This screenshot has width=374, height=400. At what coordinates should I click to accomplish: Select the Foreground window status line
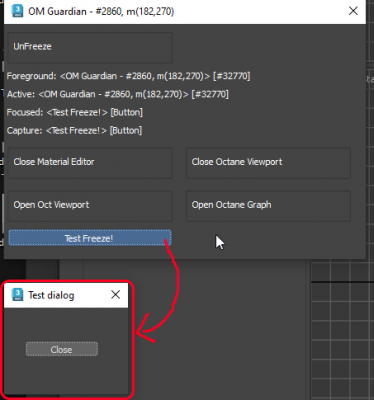point(128,76)
